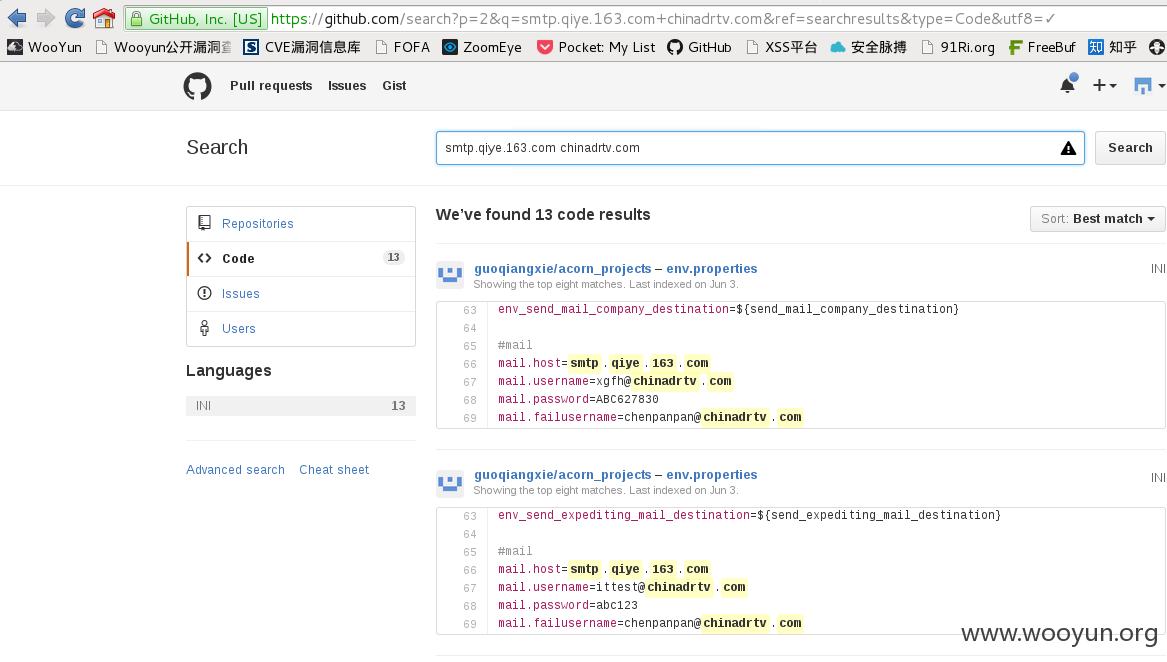Click the 'We've found 13 code results' heading
This screenshot has height=662, width=1167.
[543, 214]
